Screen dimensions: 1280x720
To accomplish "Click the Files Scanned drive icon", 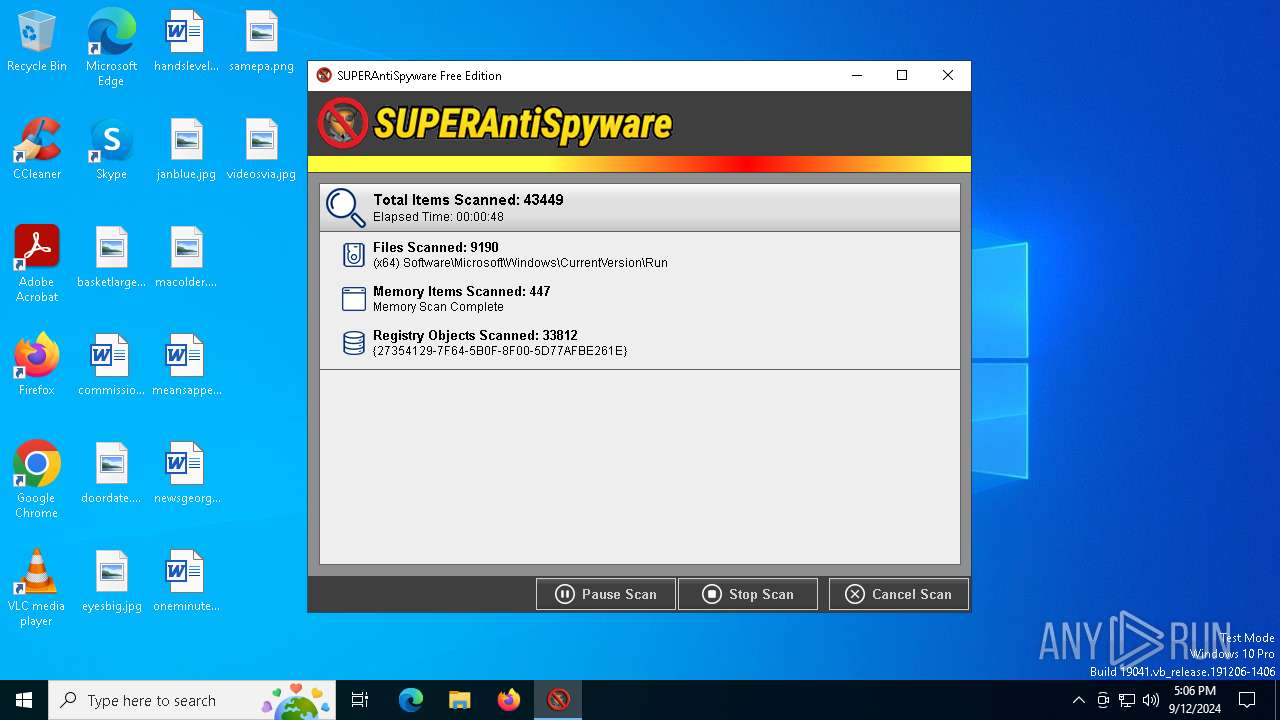I will [x=353, y=255].
